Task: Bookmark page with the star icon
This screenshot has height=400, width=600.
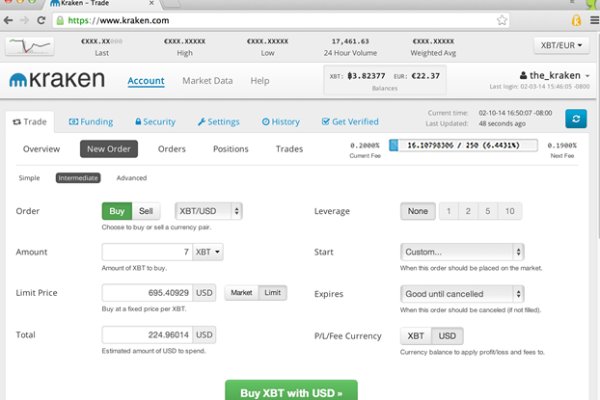Action: (x=502, y=20)
